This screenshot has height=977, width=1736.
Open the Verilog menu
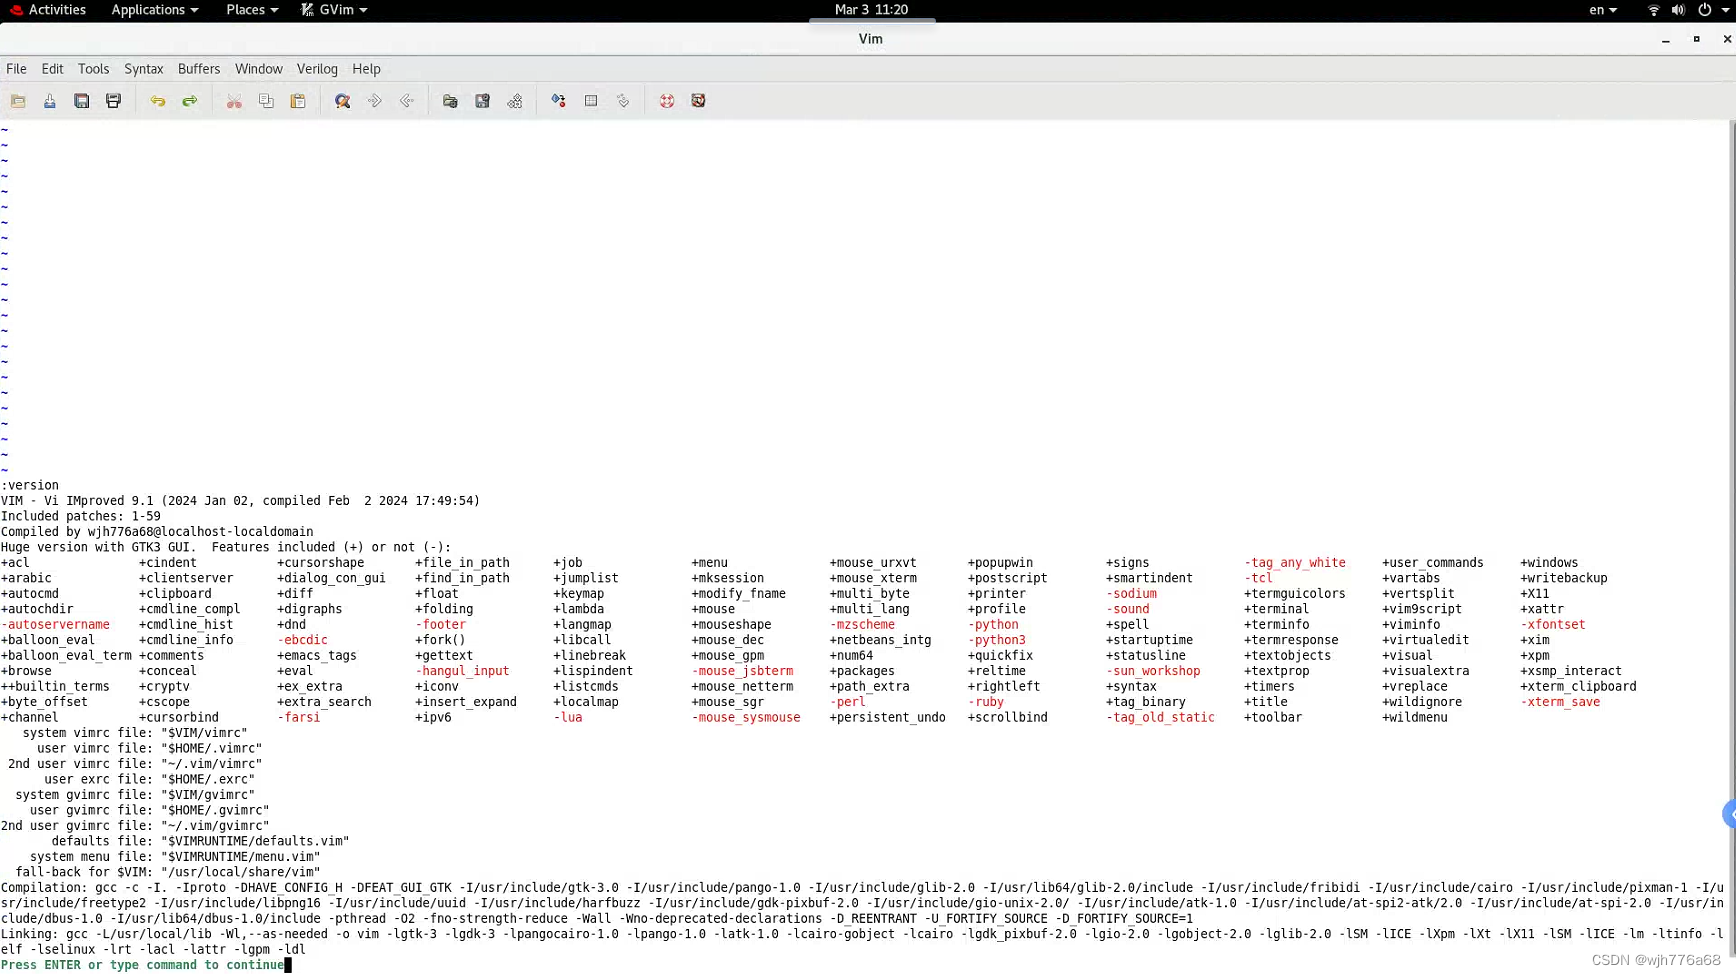317,69
